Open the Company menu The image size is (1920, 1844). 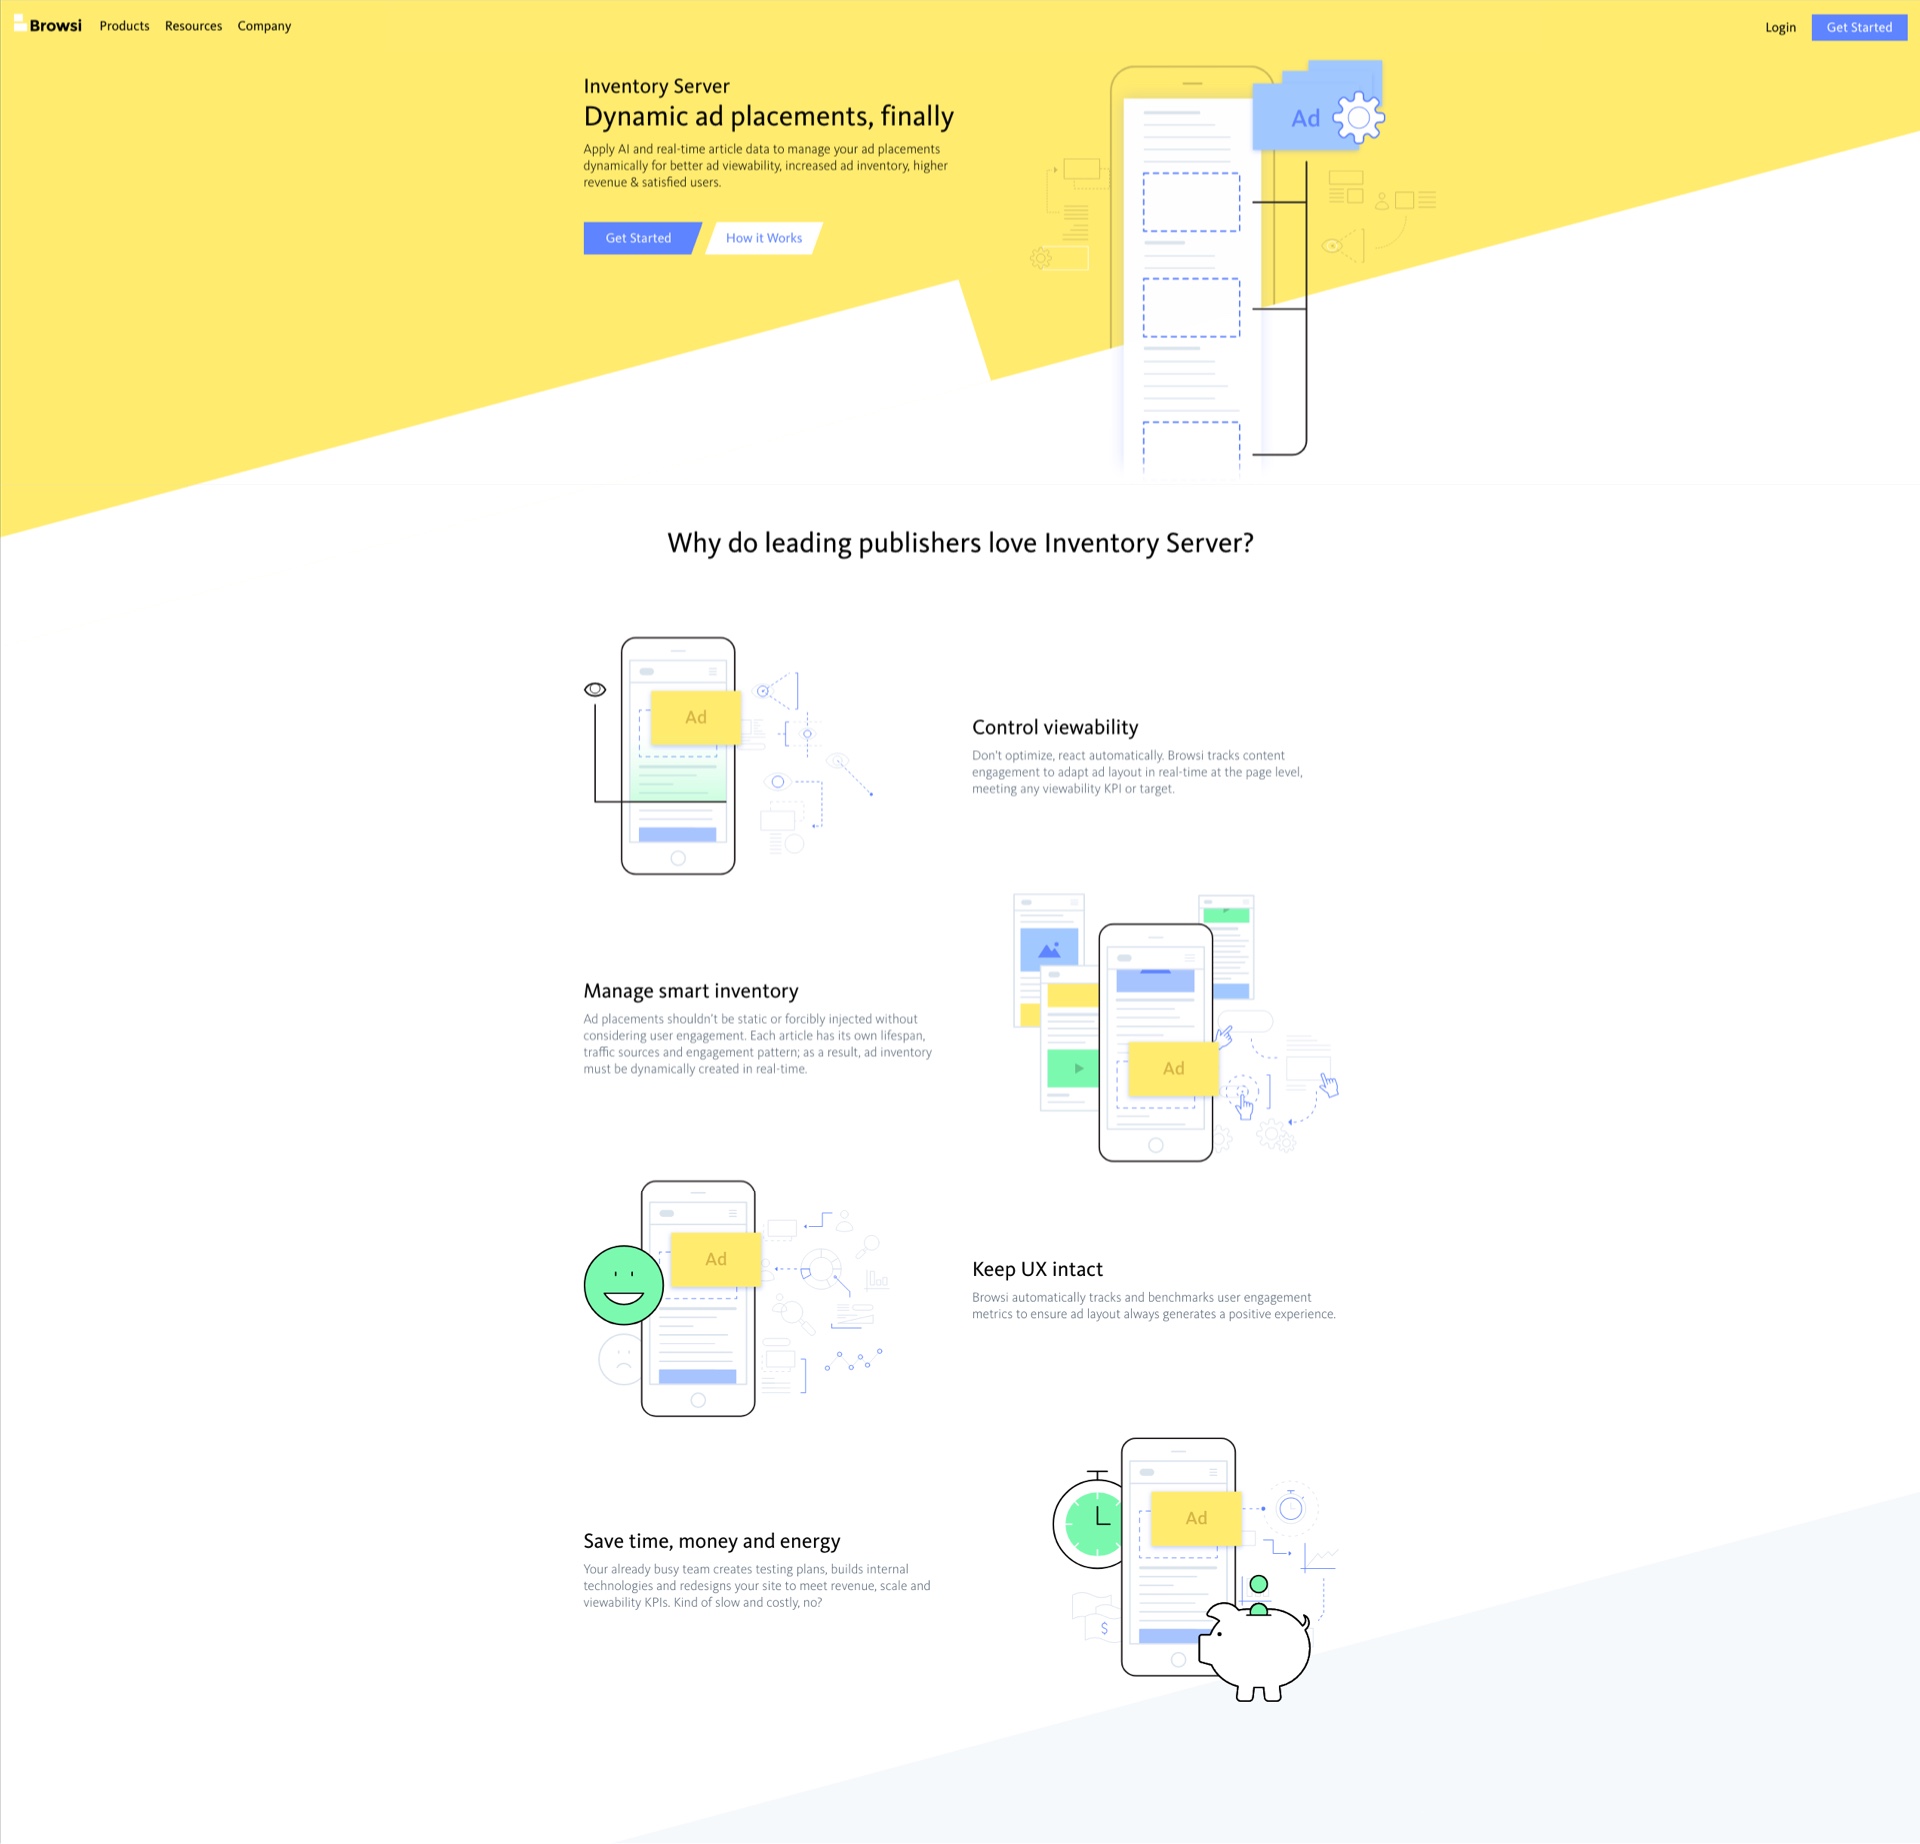264,26
